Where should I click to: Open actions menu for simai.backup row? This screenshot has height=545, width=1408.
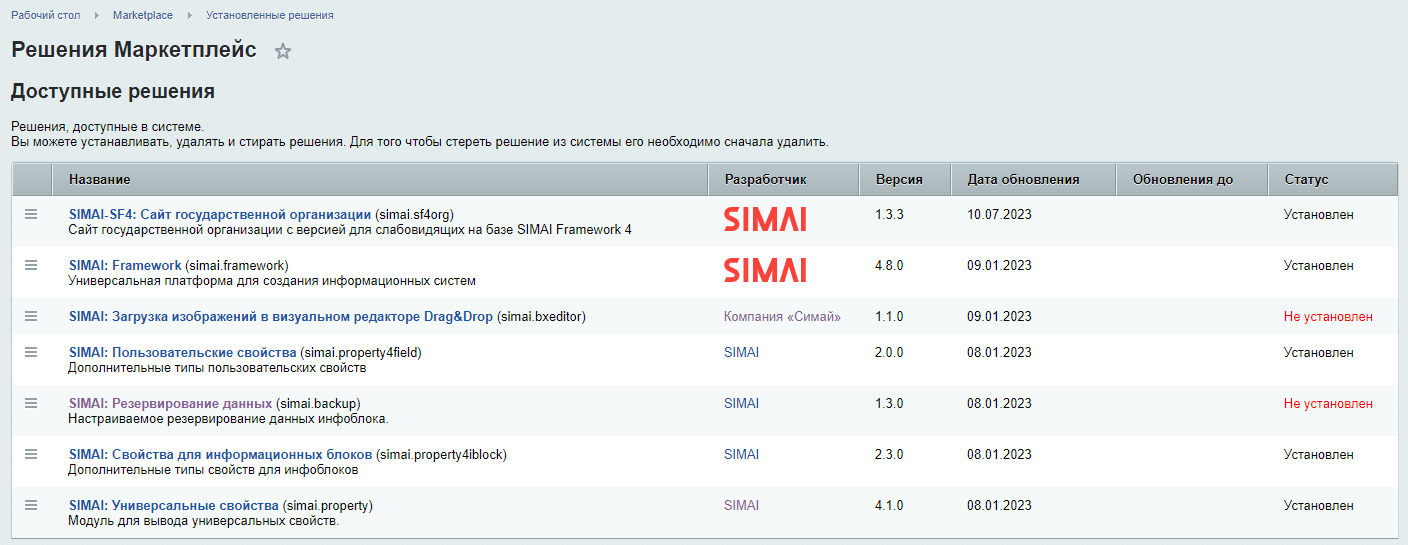pos(31,403)
